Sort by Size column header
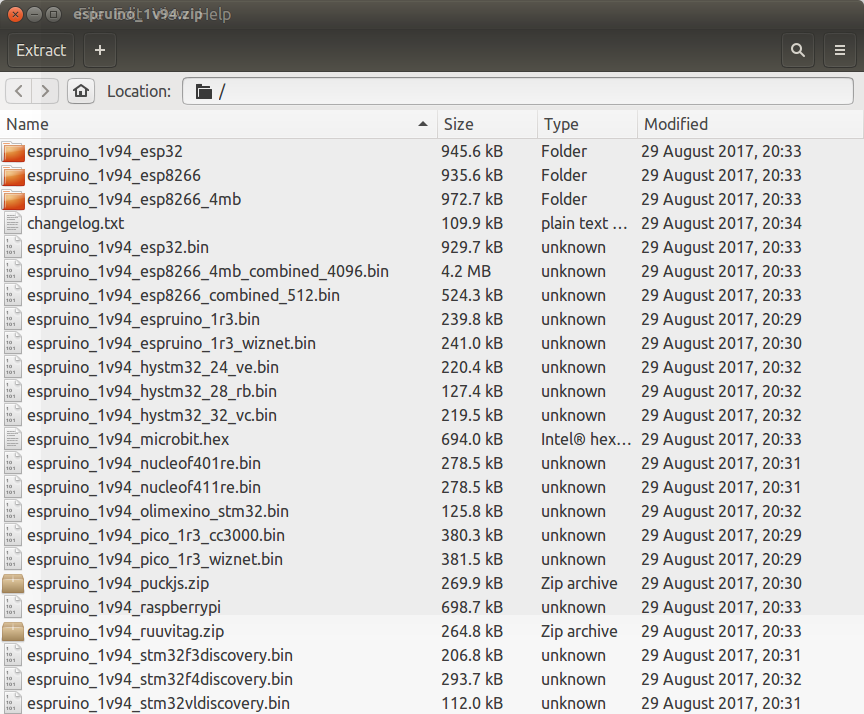The width and height of the screenshot is (864, 714). pos(487,125)
